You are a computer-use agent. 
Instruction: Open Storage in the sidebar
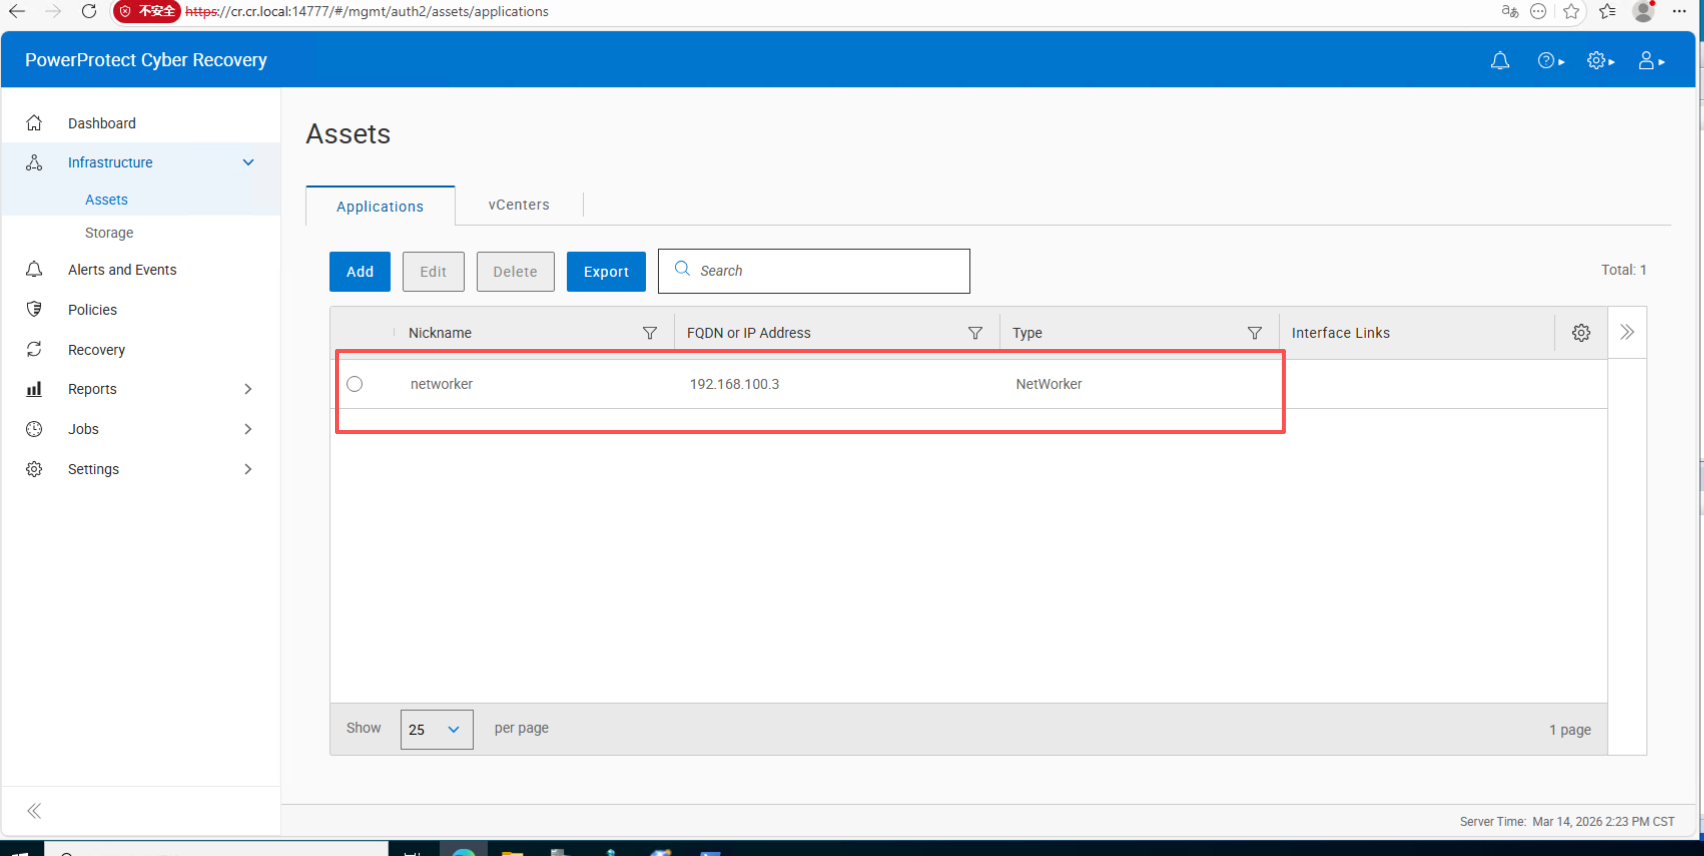click(109, 233)
